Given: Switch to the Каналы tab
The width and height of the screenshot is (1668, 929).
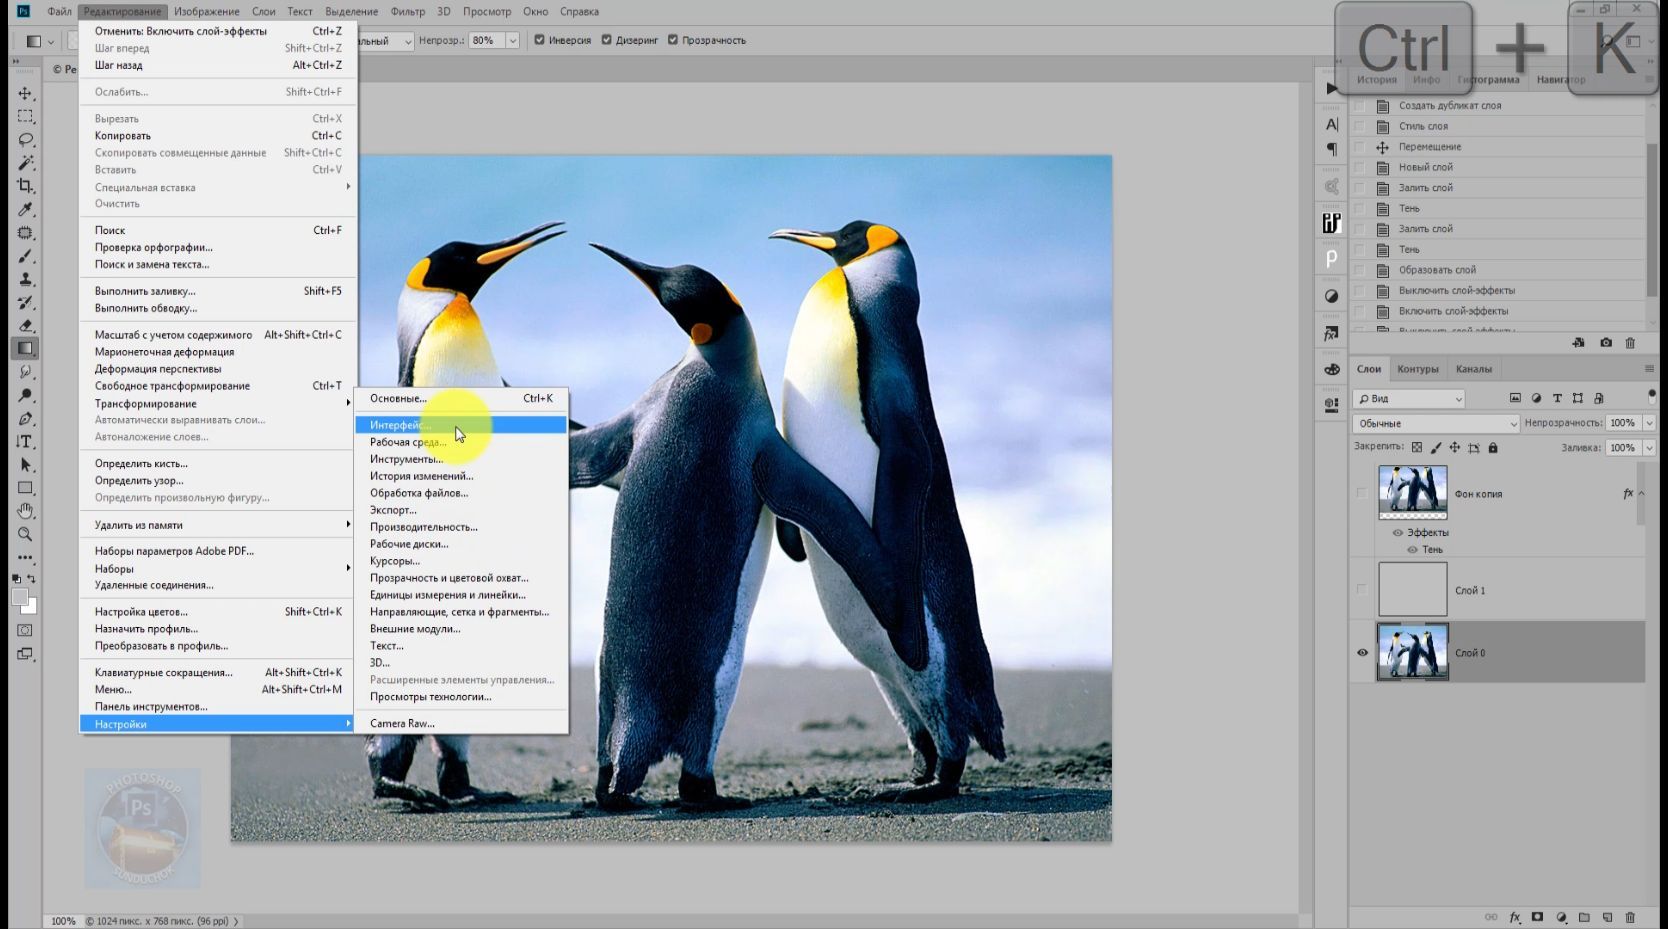Looking at the screenshot, I should 1474,369.
